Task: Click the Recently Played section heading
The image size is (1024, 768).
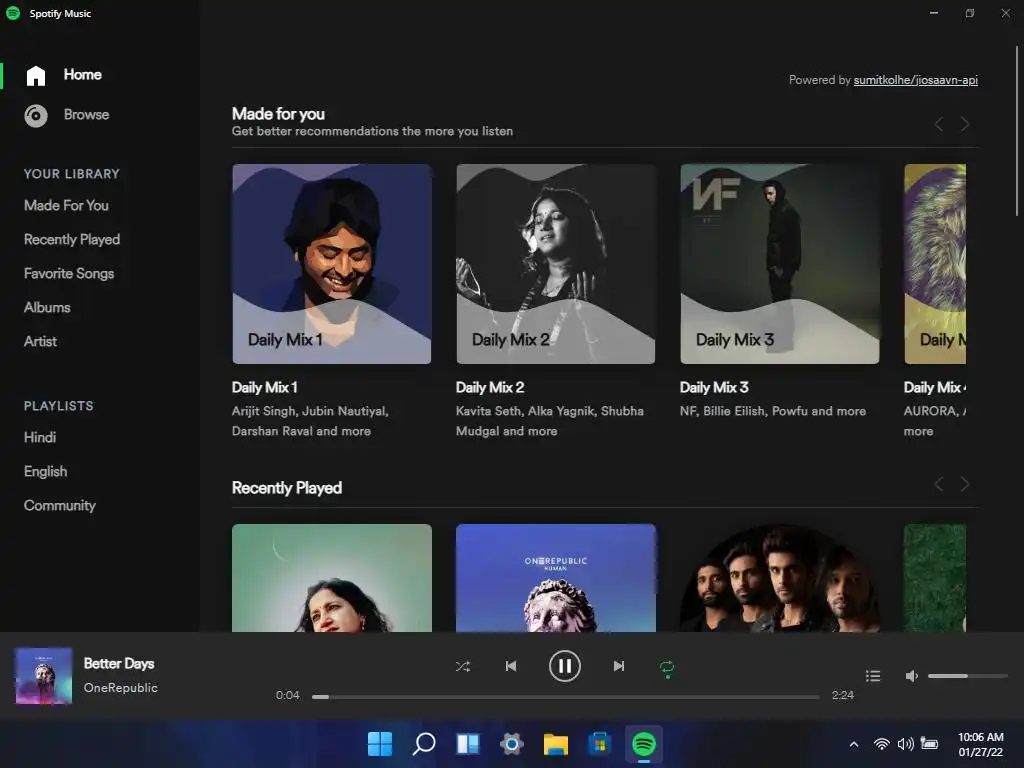Action: click(287, 488)
